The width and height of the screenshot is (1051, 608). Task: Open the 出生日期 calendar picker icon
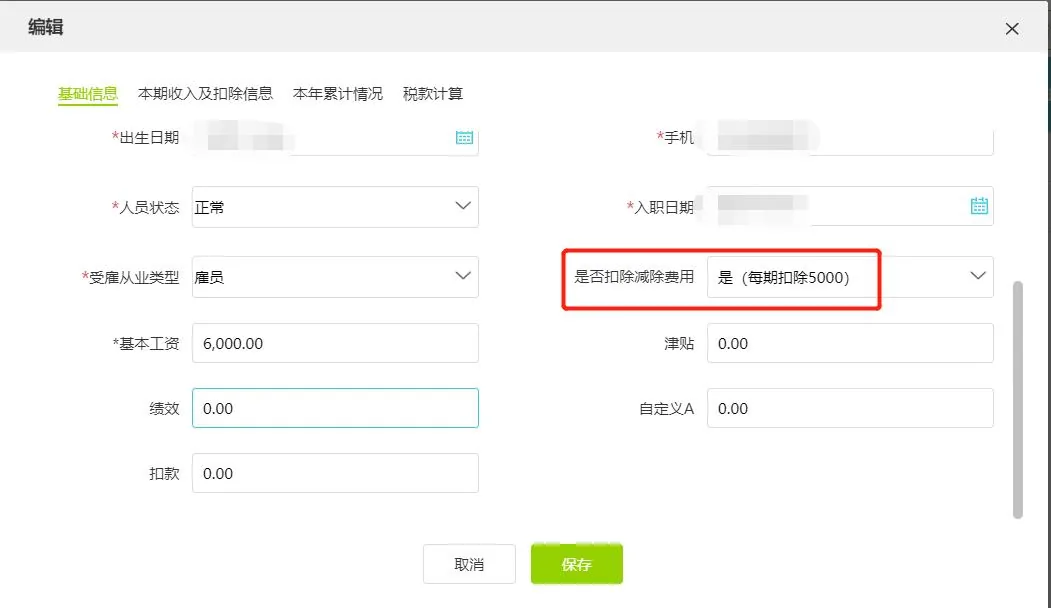[464, 137]
